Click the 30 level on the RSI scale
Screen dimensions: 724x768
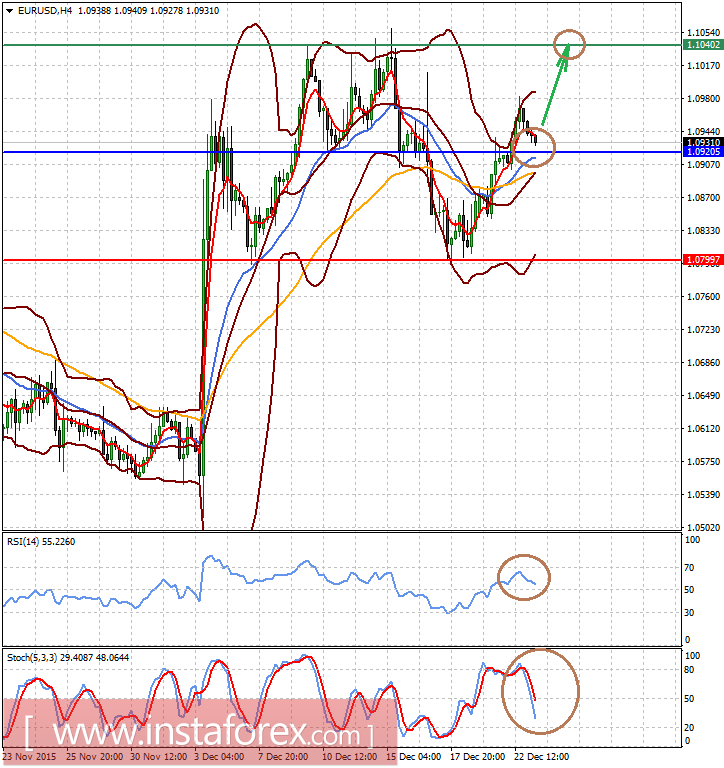click(689, 613)
